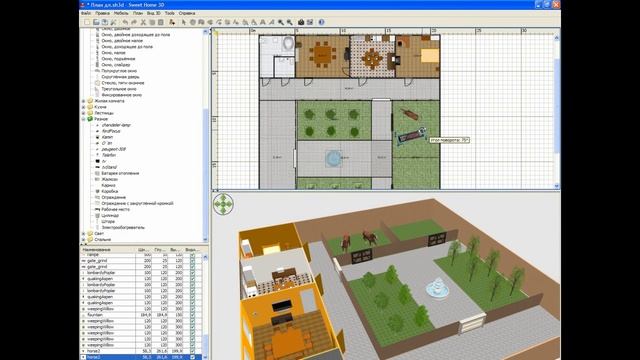Screen dimensions: 640x360
Task: Select the arrow Select-objects tool
Action: coord(184,22)
